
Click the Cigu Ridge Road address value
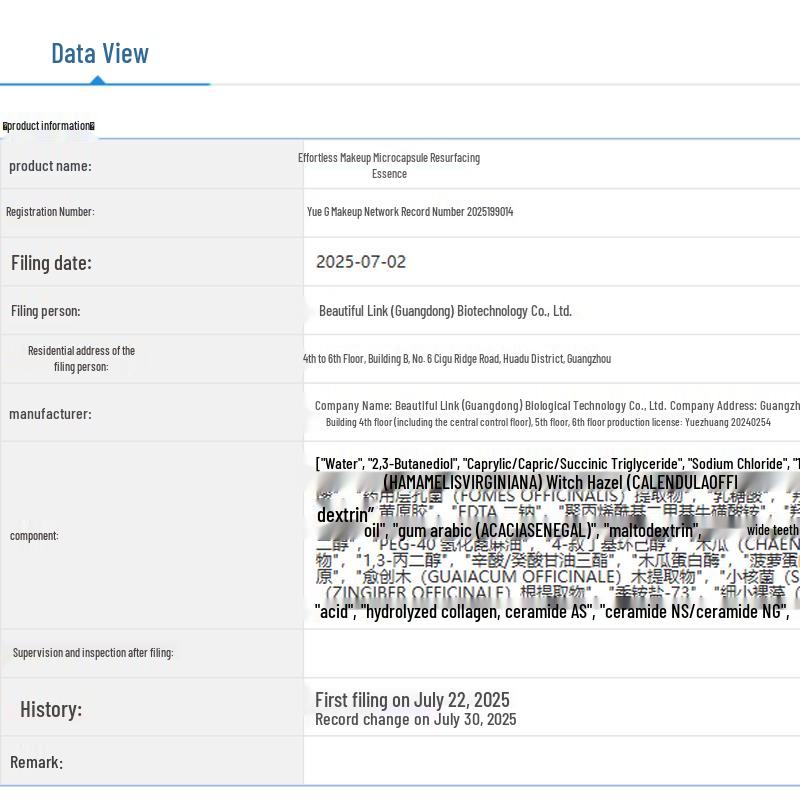(x=457, y=359)
